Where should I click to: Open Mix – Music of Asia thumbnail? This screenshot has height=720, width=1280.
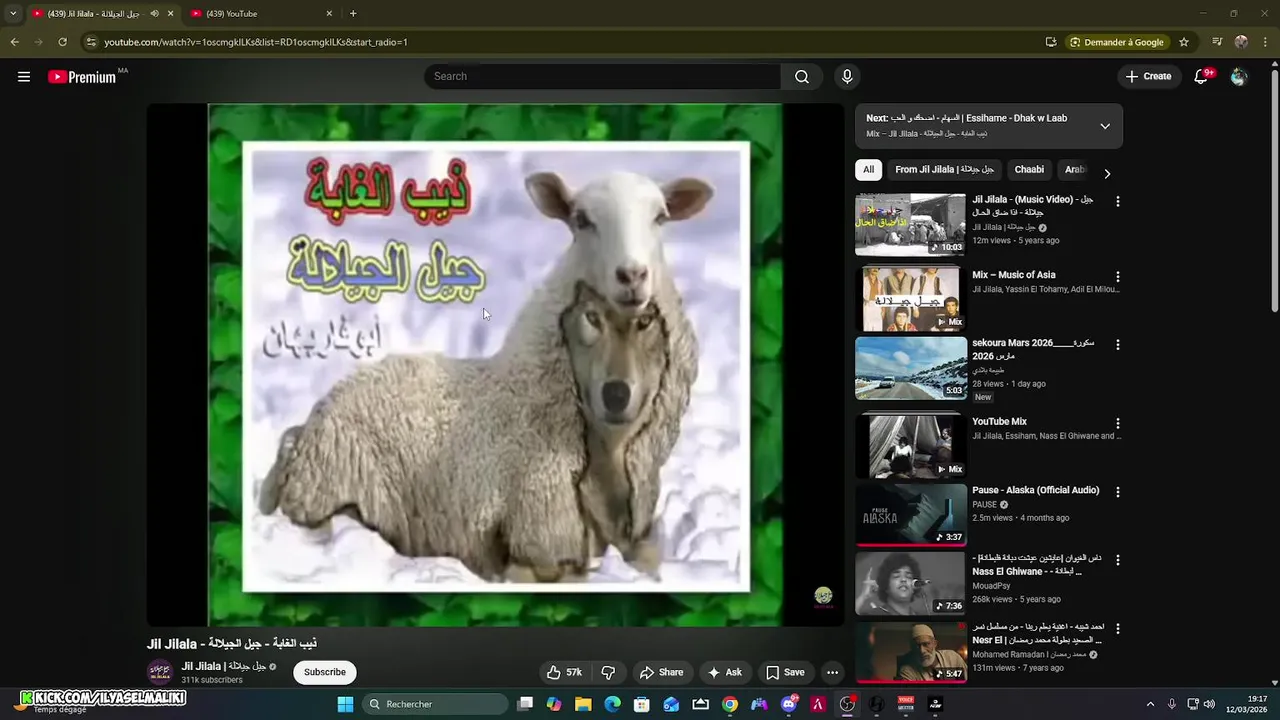click(x=911, y=298)
